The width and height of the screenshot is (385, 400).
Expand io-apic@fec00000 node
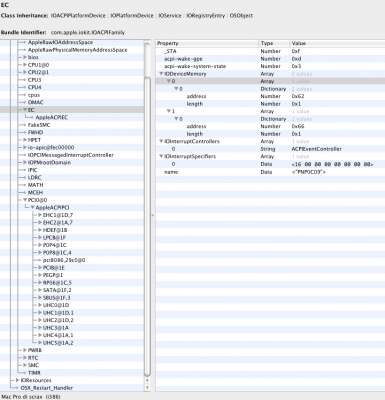tap(25, 147)
